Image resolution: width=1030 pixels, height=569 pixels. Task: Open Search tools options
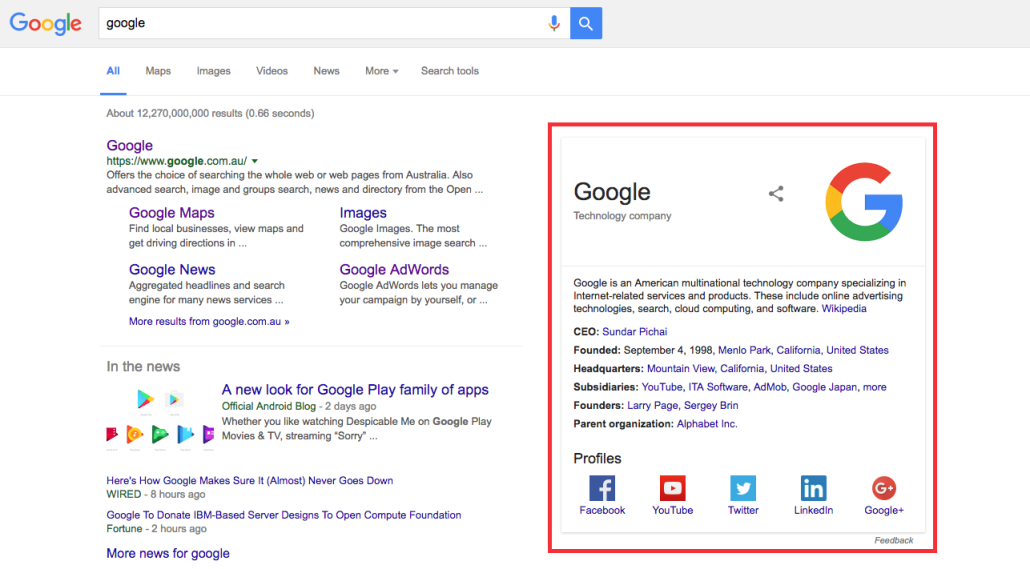coord(449,71)
